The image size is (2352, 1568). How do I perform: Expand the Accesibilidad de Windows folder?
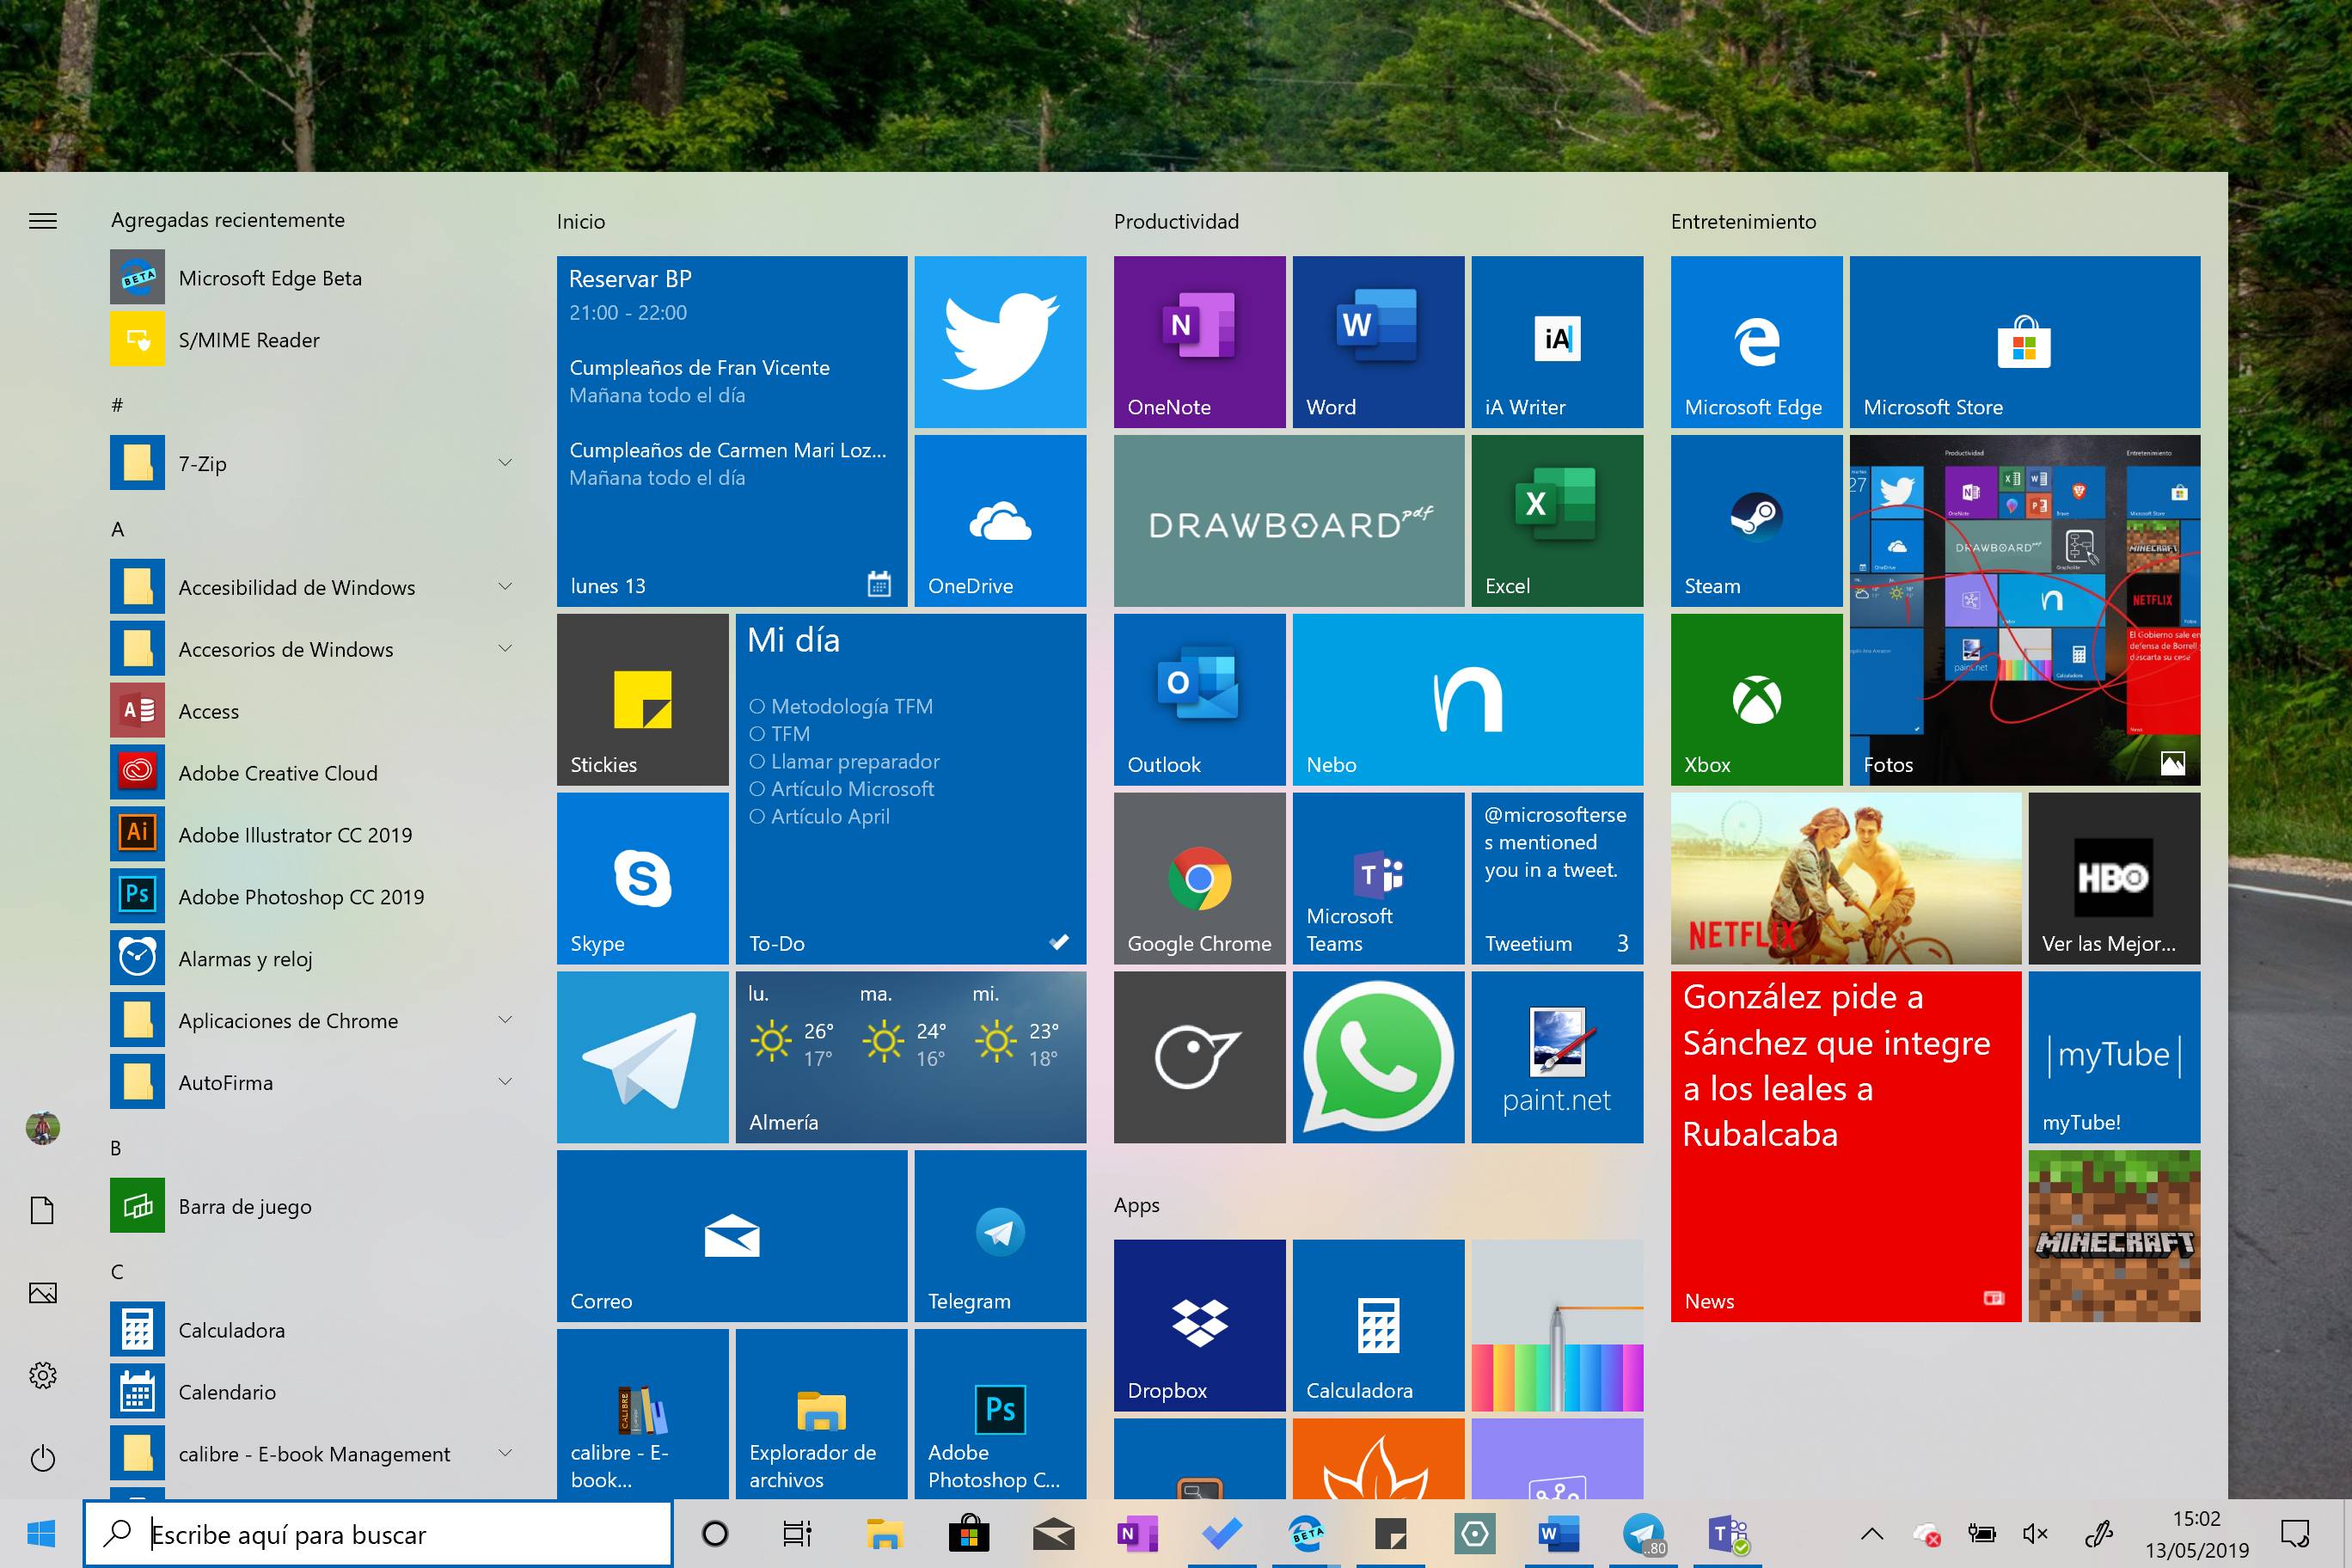click(505, 587)
